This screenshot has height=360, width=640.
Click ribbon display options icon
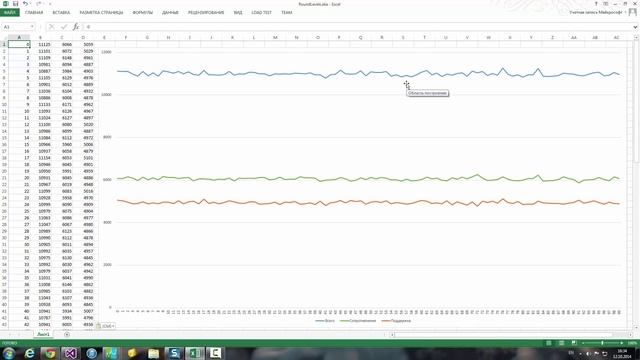606,4
